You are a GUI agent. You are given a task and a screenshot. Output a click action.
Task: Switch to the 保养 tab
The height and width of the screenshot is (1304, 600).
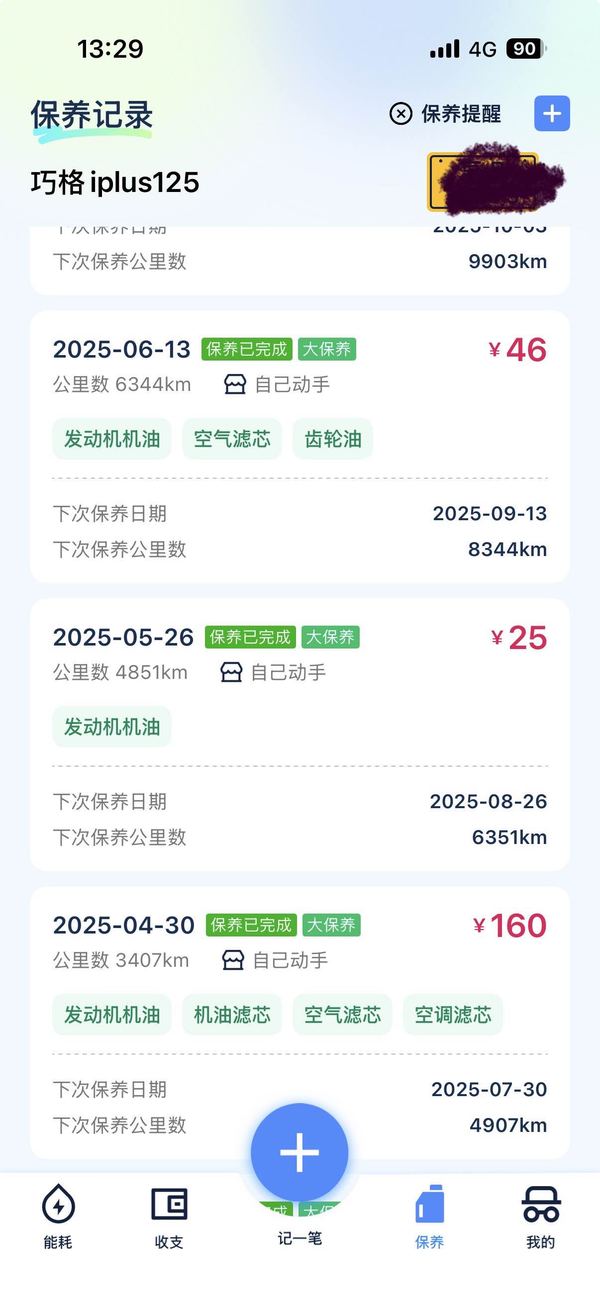[x=430, y=1220]
